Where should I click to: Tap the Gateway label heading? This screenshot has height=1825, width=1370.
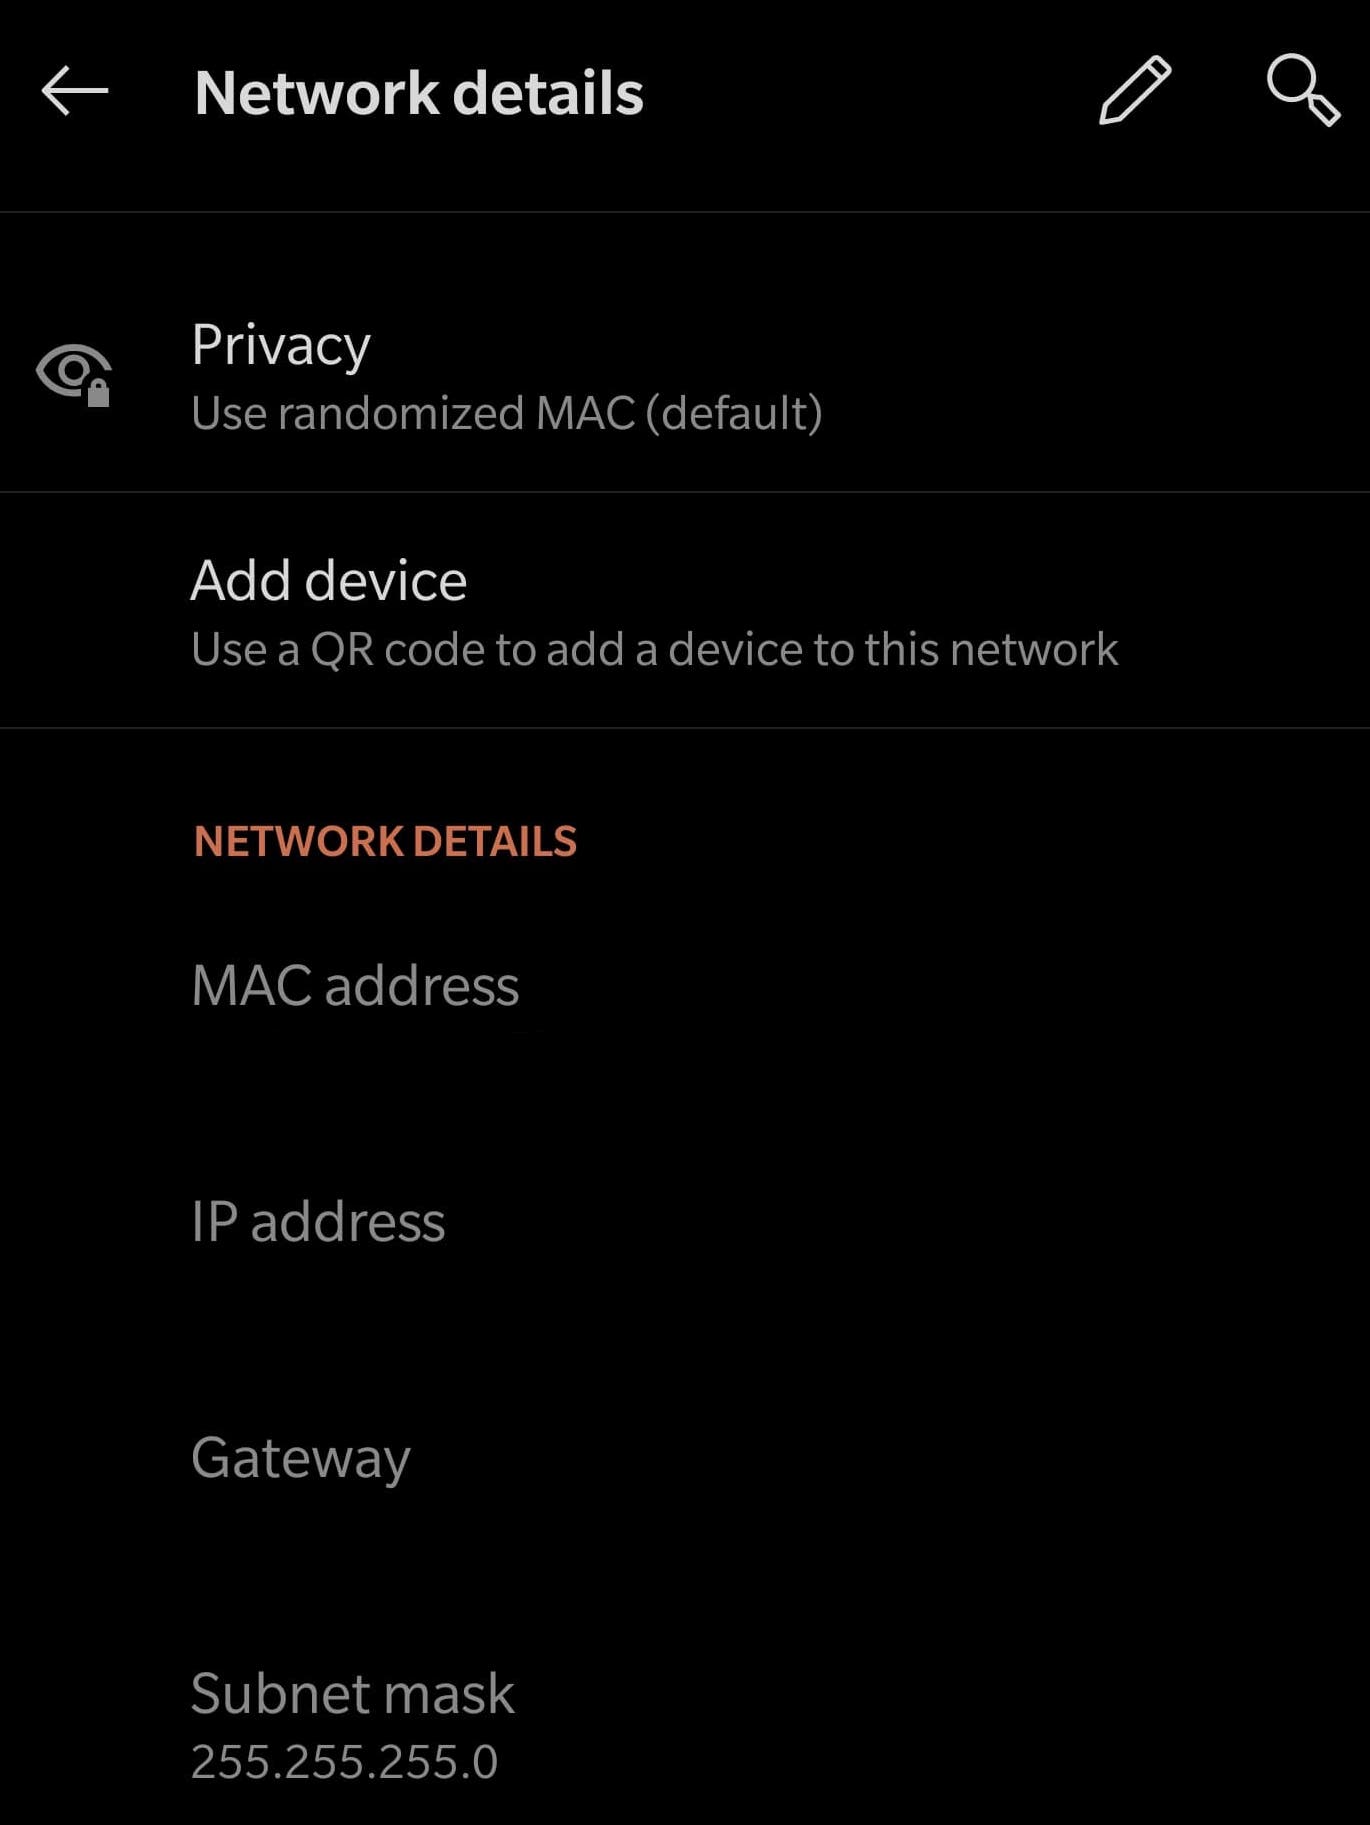[301, 1456]
